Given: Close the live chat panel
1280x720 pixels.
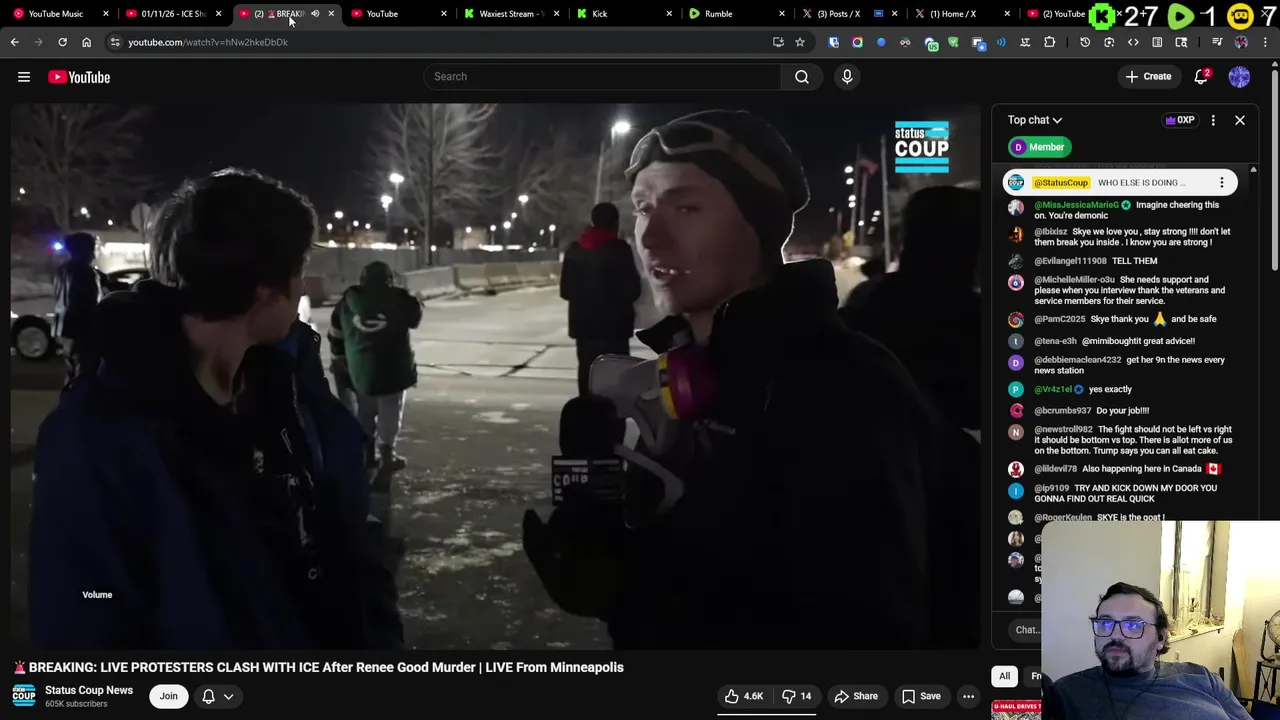Looking at the screenshot, I should 1240,120.
